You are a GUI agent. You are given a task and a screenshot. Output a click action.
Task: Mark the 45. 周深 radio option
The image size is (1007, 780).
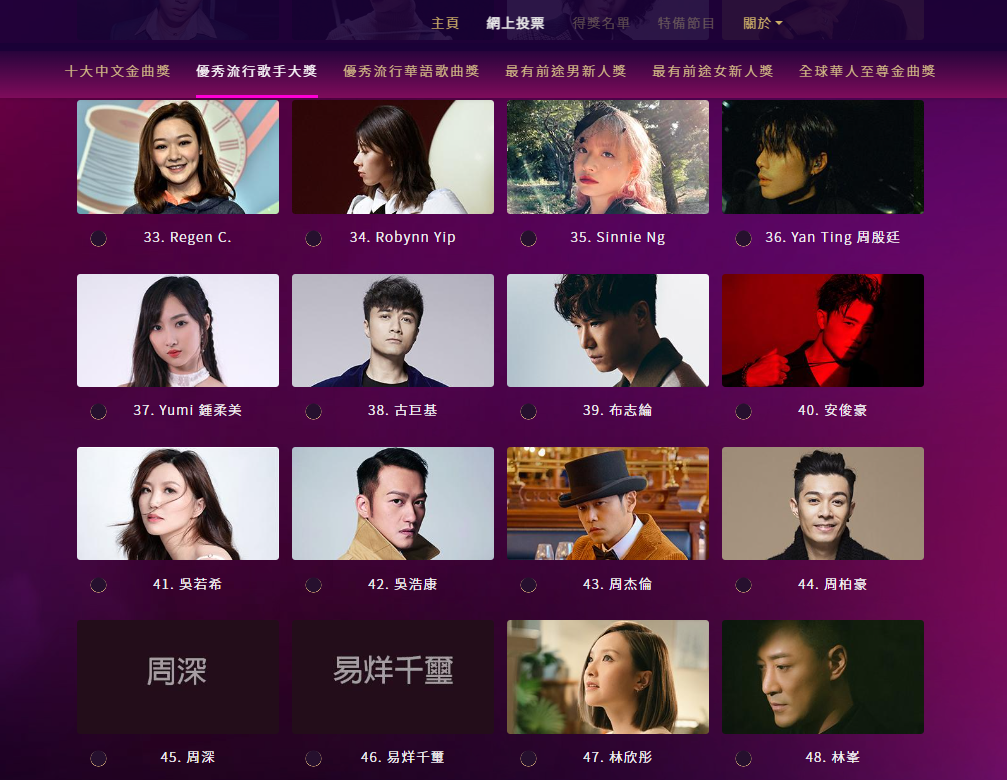98,759
